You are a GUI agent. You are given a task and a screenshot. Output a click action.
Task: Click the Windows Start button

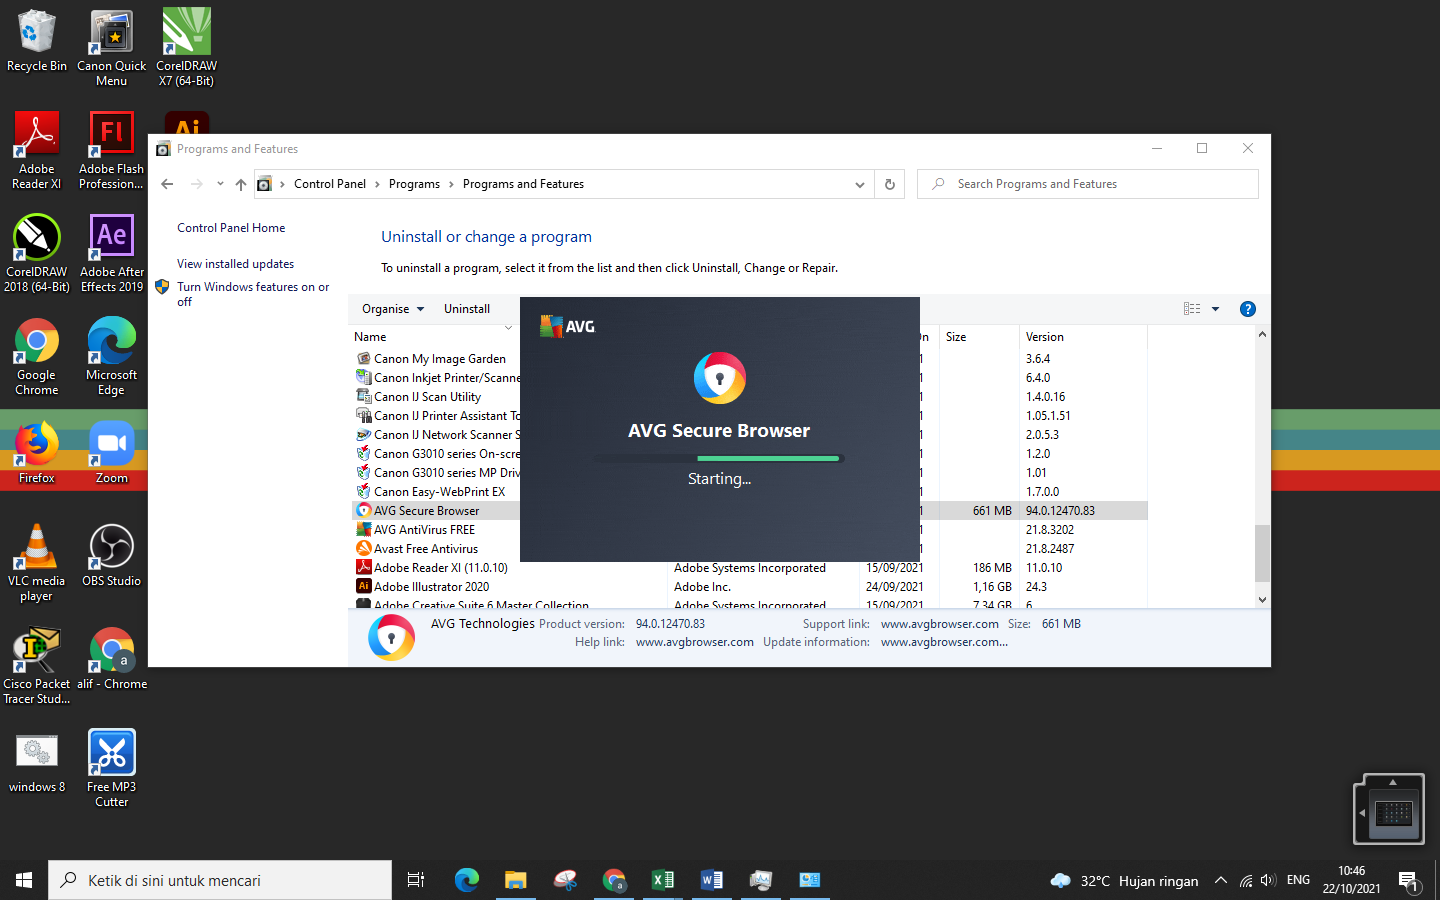(x=24, y=880)
